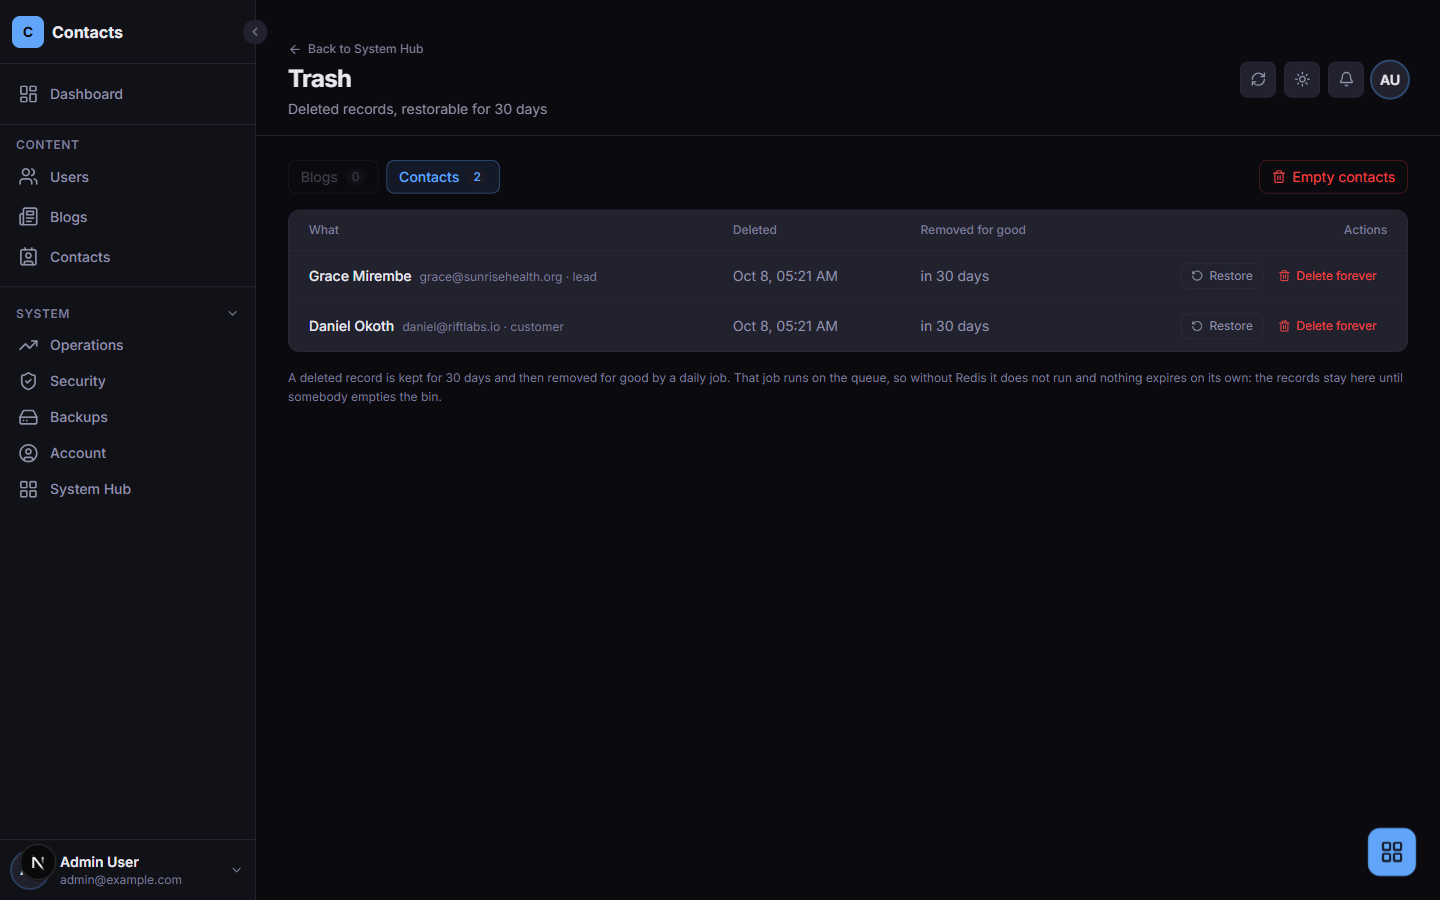Open Dashboard from the sidebar

coord(127,94)
